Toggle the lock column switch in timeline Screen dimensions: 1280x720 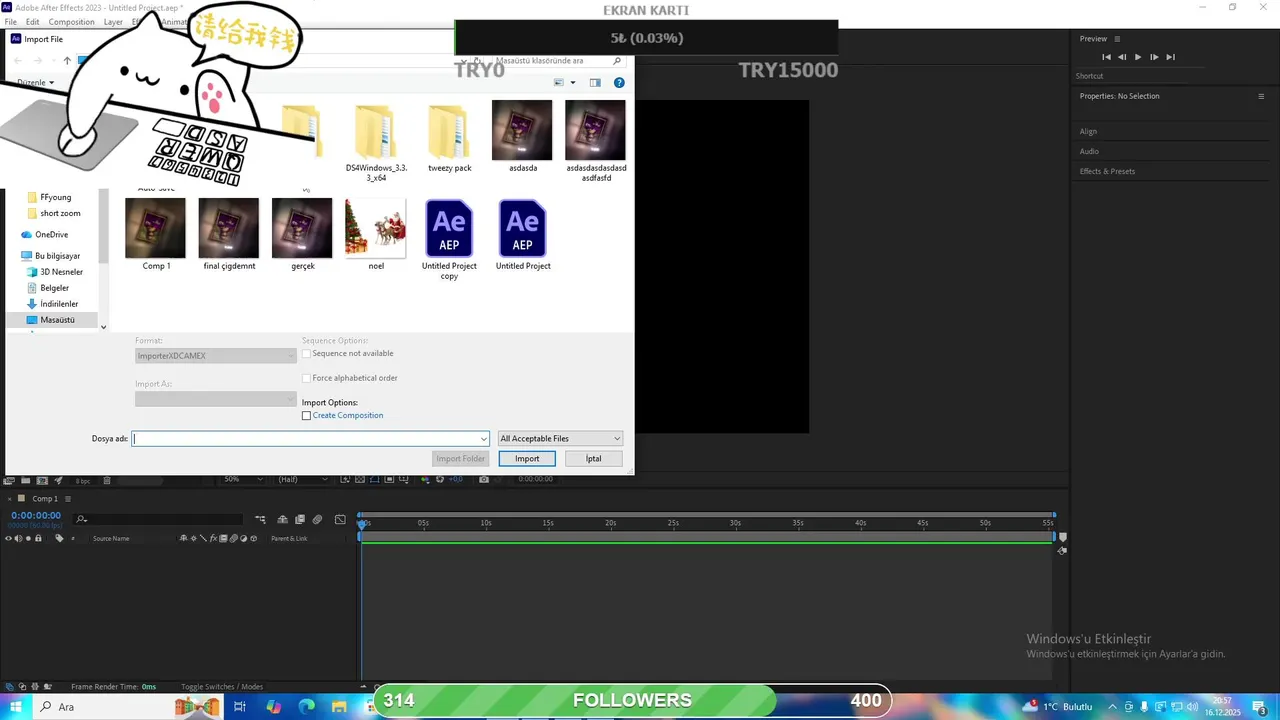pyautogui.click(x=39, y=538)
